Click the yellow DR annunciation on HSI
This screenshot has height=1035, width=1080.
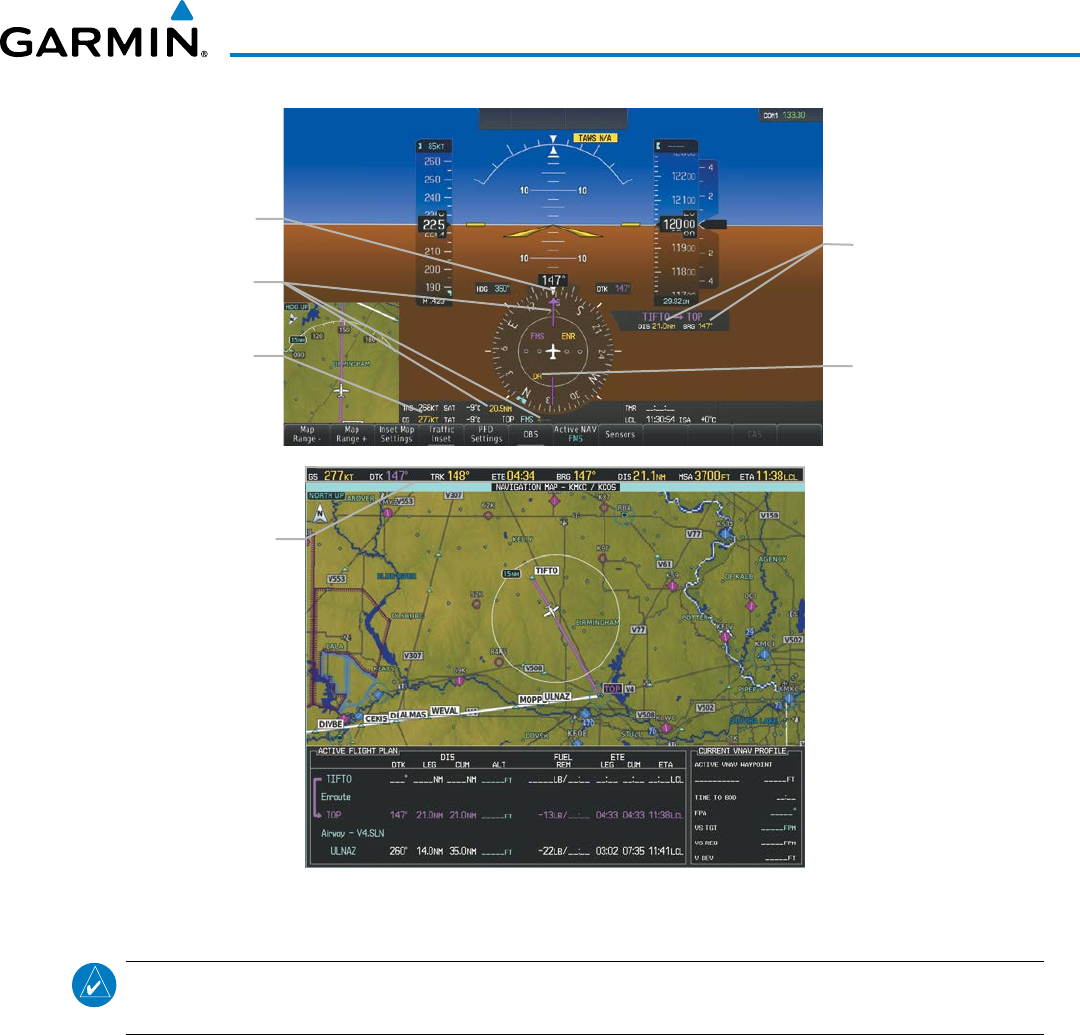pos(537,377)
